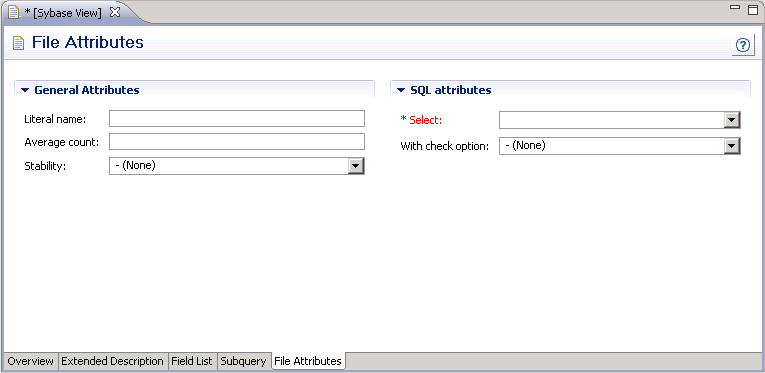765x373 pixels.
Task: Focus the Literal name input field
Action: pyautogui.click(x=237, y=118)
